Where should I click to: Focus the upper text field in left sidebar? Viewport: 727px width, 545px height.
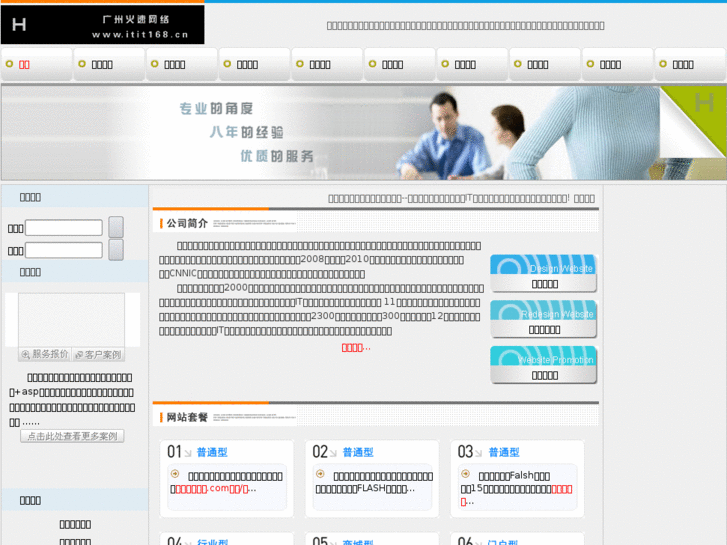[64, 228]
